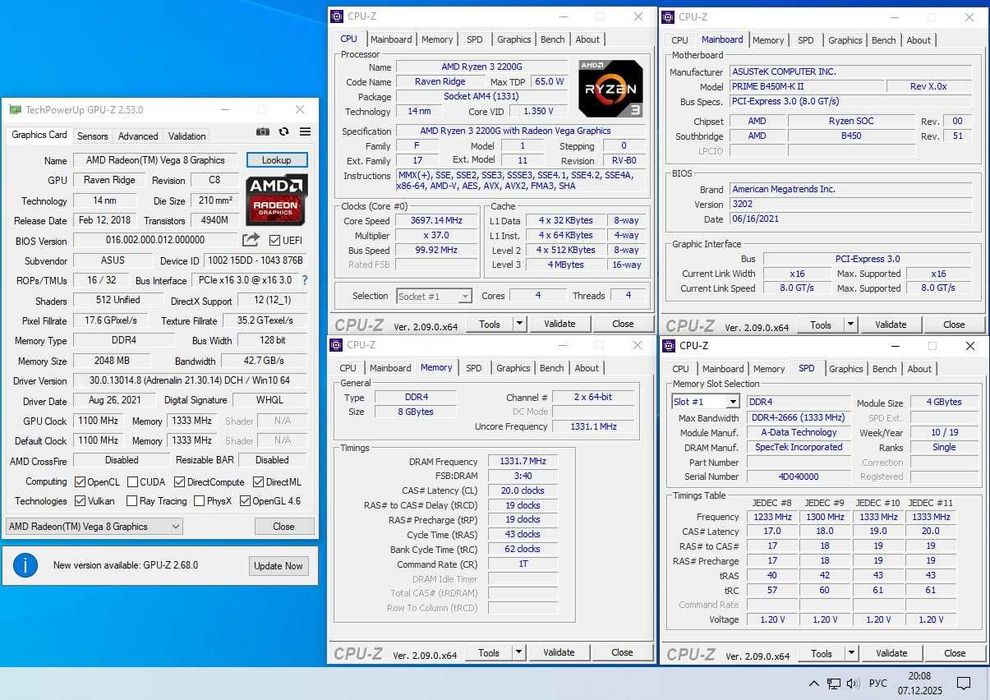This screenshot has width=990, height=700.
Task: Click the GPU-Z title bar app icon
Action: point(15,109)
